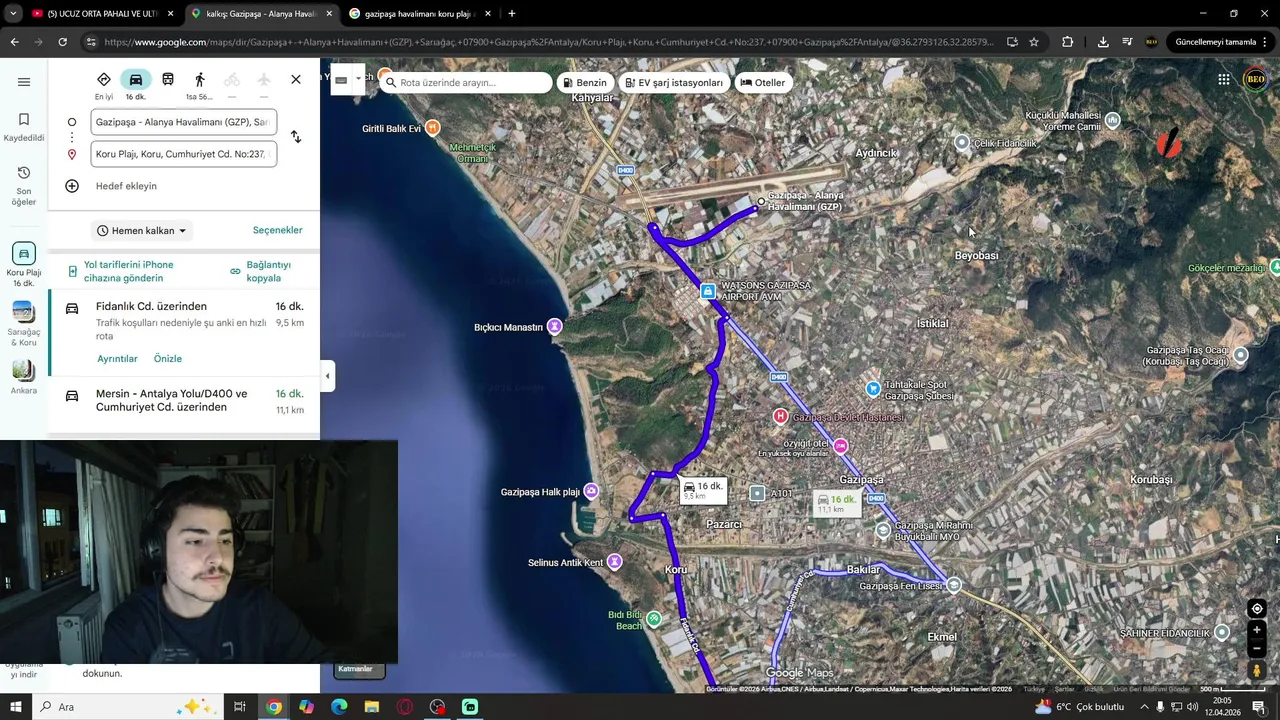Add a destination with Hedef ekleyin
Screen dimensions: 1280x720
tap(126, 186)
